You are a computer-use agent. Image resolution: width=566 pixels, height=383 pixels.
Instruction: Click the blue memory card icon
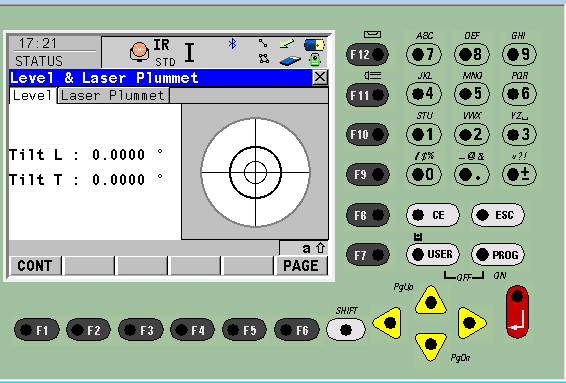tap(290, 60)
